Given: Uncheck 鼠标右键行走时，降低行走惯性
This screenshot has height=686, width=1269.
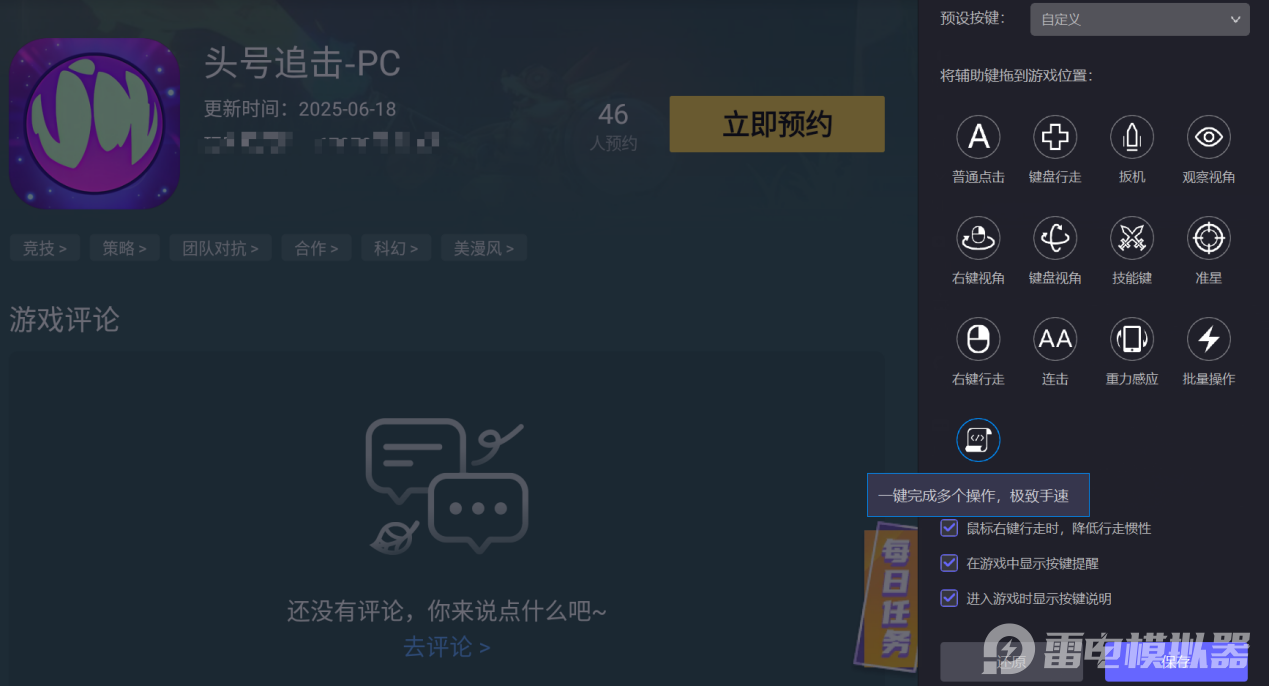Looking at the screenshot, I should point(948,527).
